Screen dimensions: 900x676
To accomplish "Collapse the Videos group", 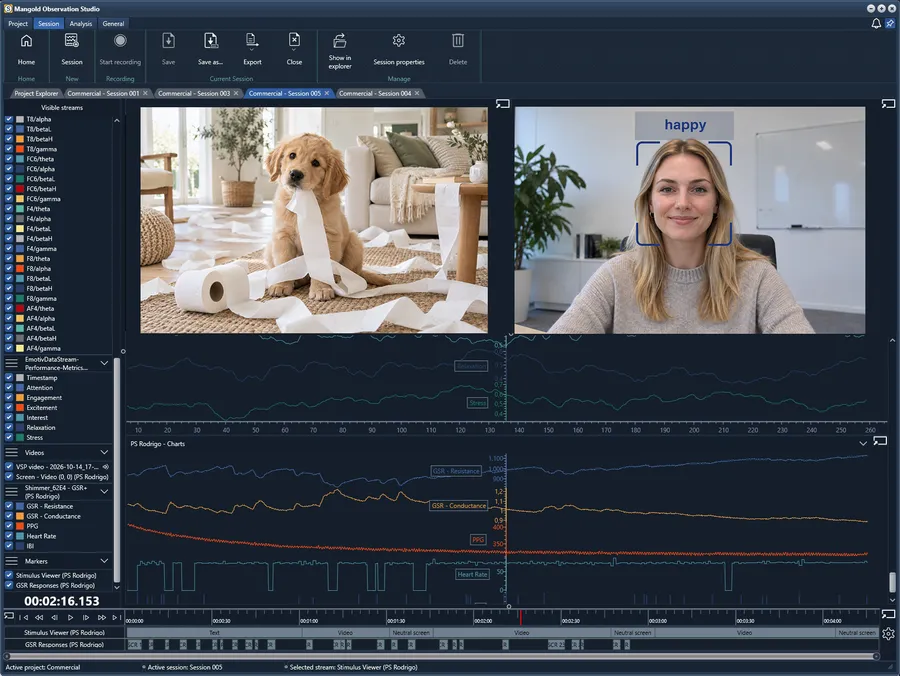I will pos(104,452).
